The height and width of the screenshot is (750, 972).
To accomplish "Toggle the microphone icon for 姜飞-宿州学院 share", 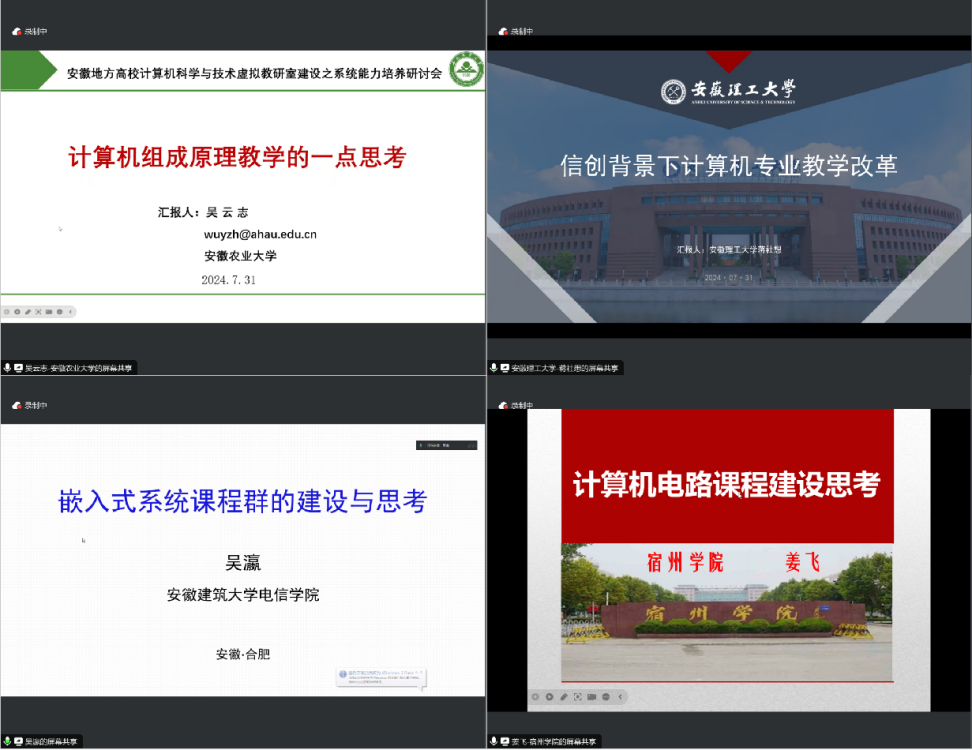I will 493,741.
